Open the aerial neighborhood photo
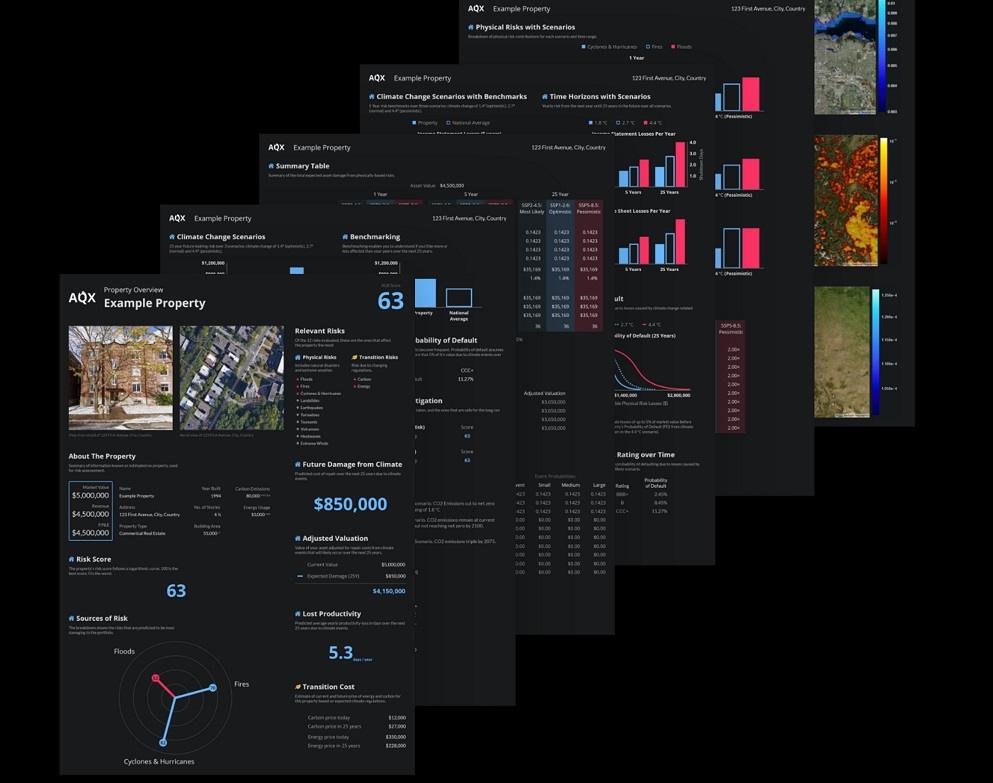 click(232, 378)
